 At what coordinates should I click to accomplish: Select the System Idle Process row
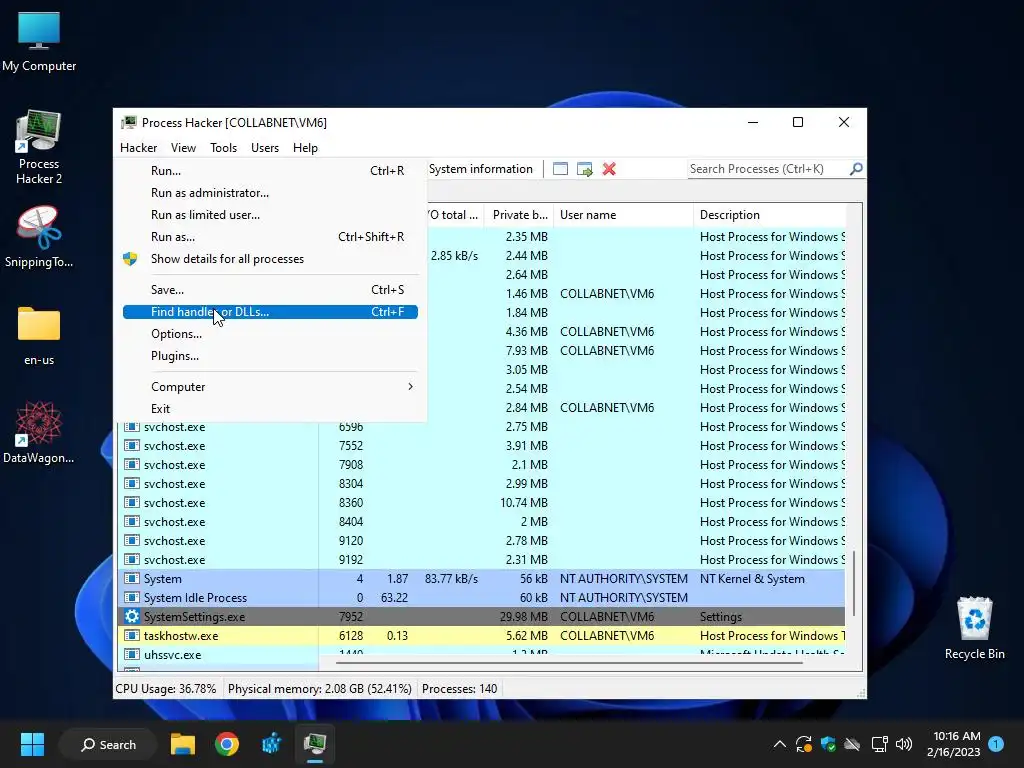pyautogui.click(x=481, y=598)
